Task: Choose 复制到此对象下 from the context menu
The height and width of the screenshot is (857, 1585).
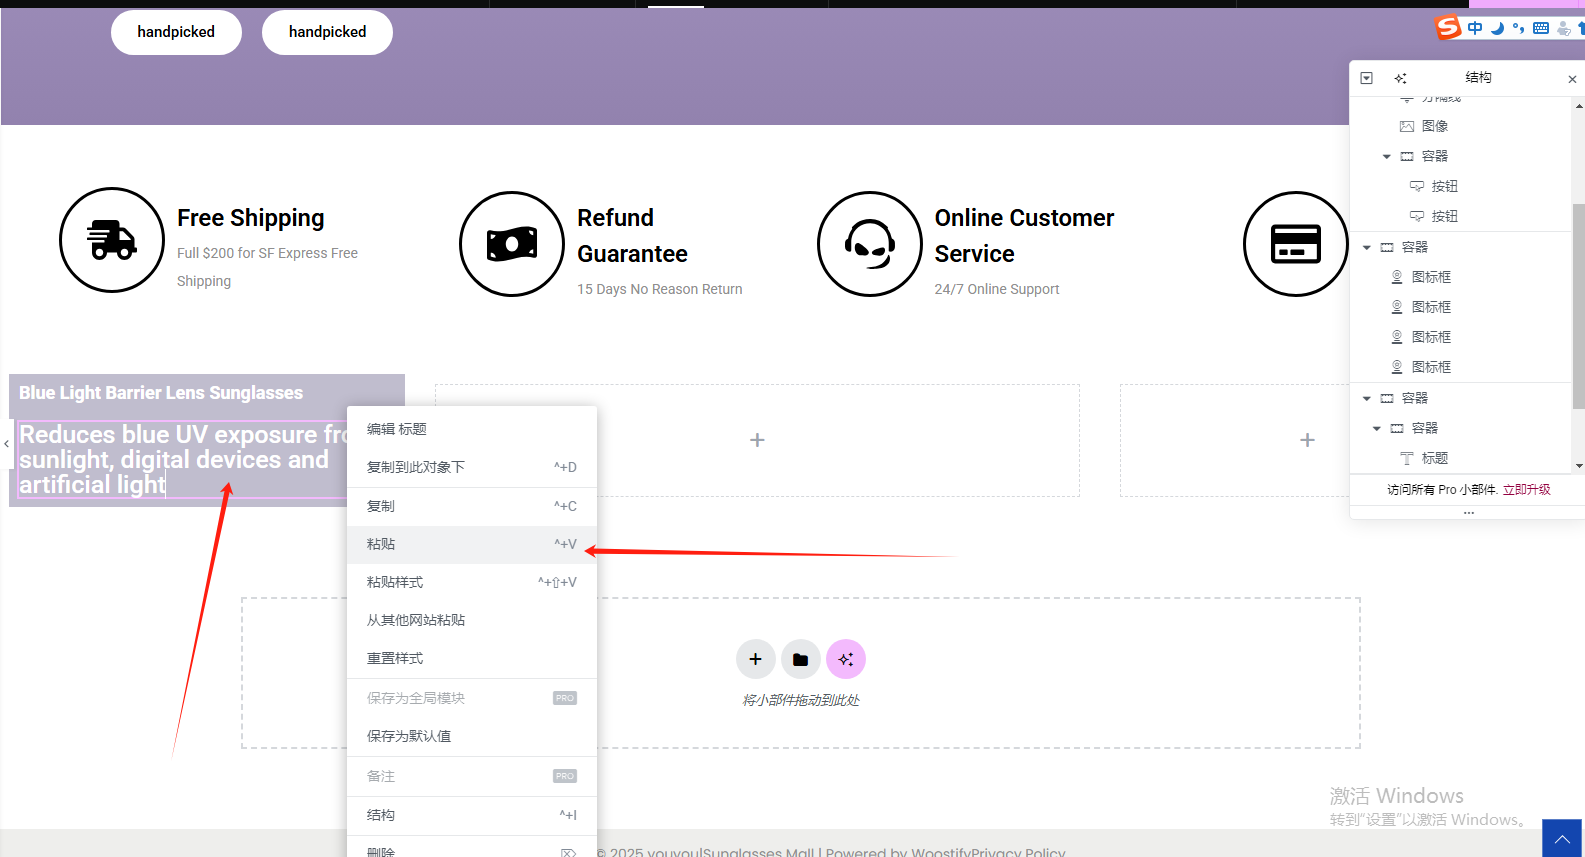Action: click(x=472, y=467)
